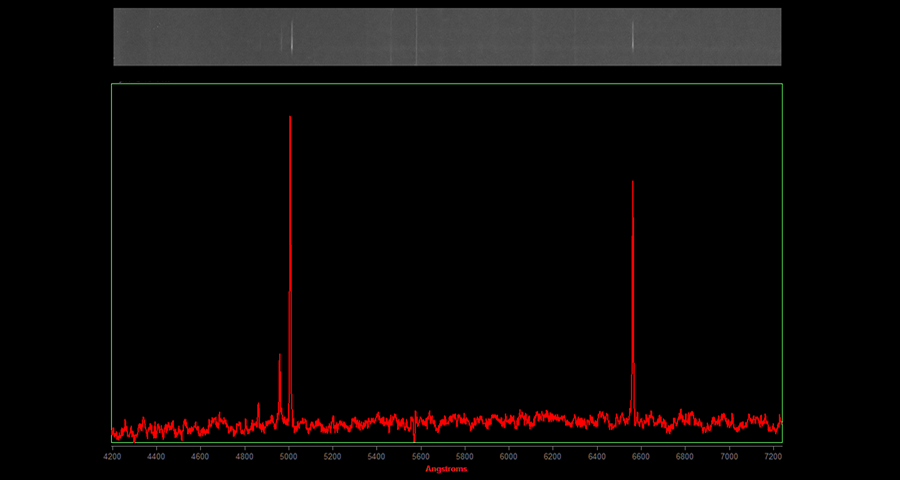This screenshot has height=480, width=900.
Task: Click the downward dip near 5570 Angstroms
Action: [x=414, y=438]
